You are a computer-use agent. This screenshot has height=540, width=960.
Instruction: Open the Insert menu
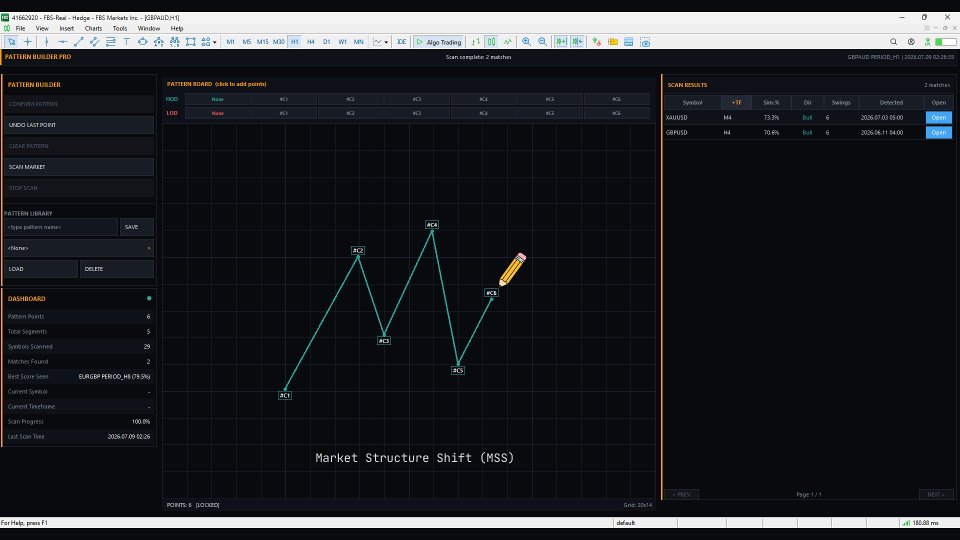point(67,28)
